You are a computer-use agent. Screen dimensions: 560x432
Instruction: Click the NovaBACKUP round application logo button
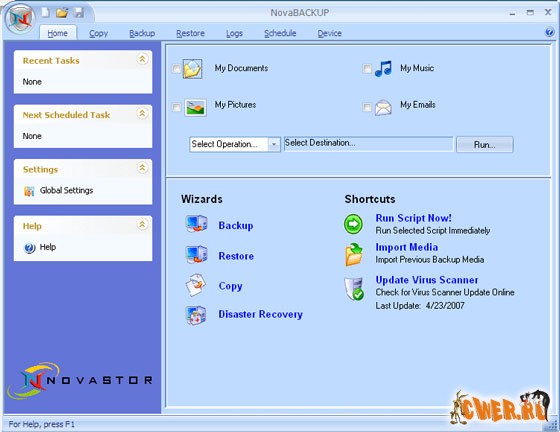pos(21,19)
